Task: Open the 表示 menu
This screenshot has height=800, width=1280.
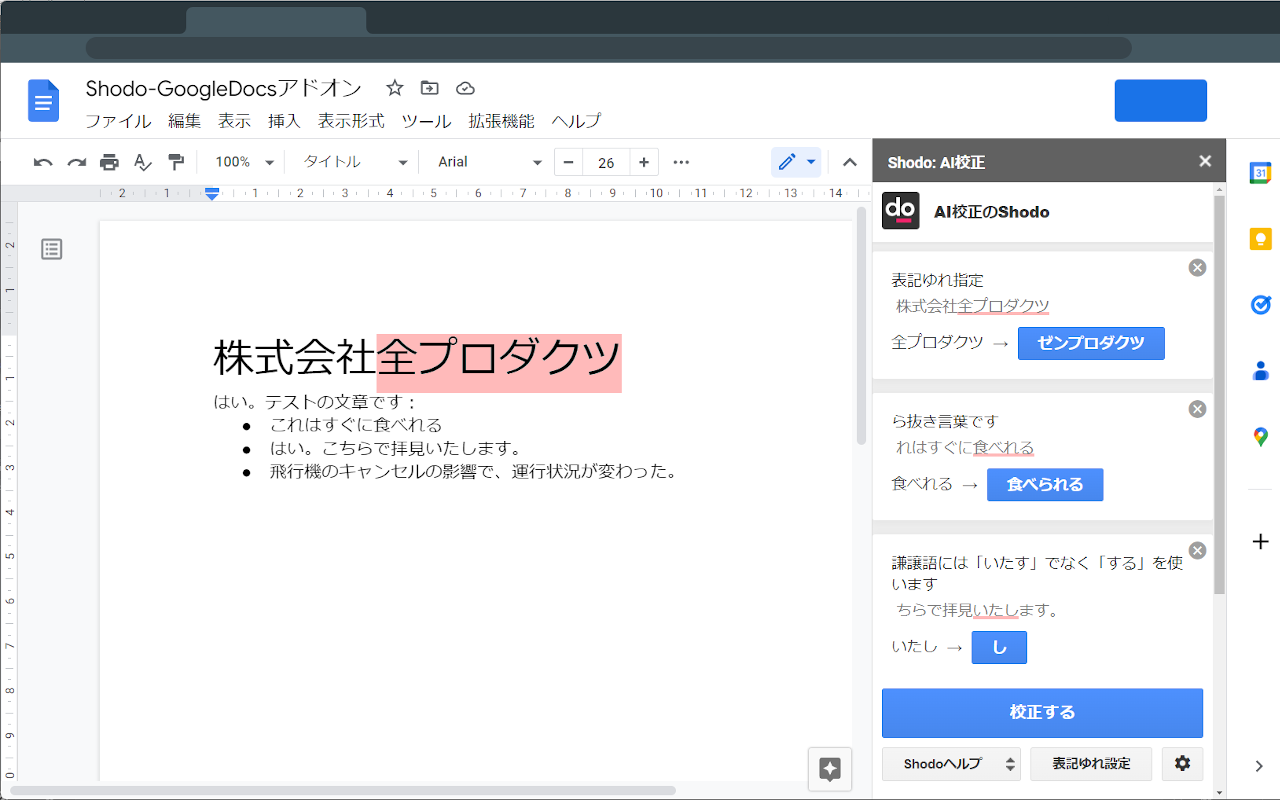Action: coord(235,121)
